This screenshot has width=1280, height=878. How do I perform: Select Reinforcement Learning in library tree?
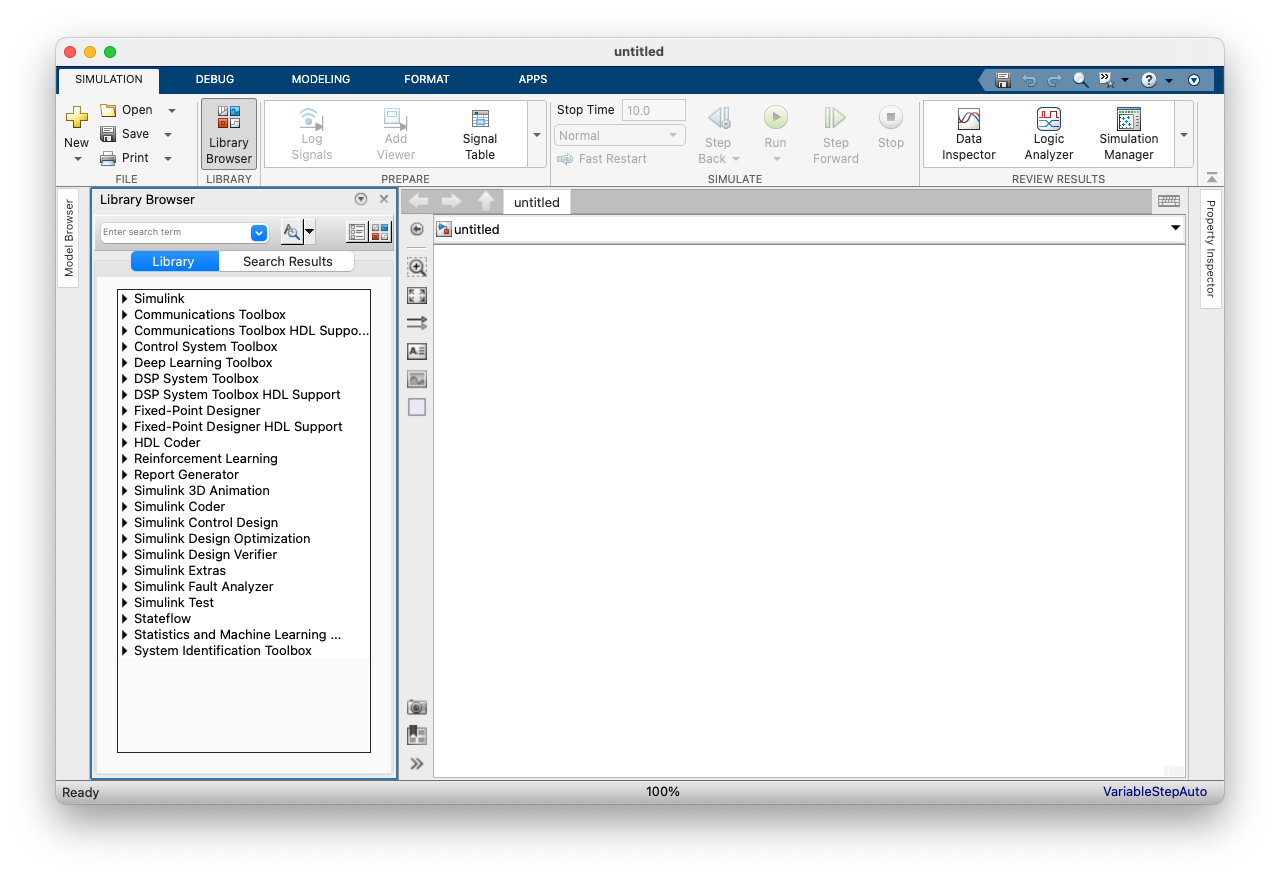point(206,458)
